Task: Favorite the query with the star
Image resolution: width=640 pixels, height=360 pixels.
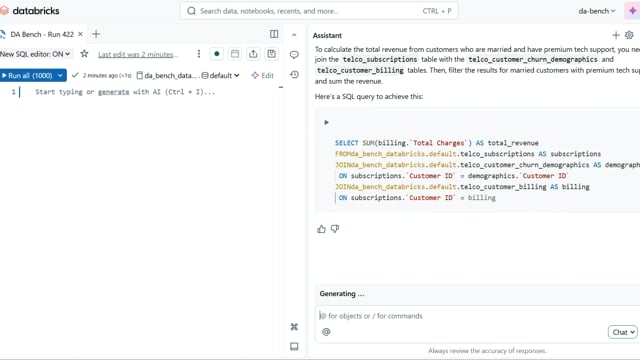Action: [x=84, y=54]
